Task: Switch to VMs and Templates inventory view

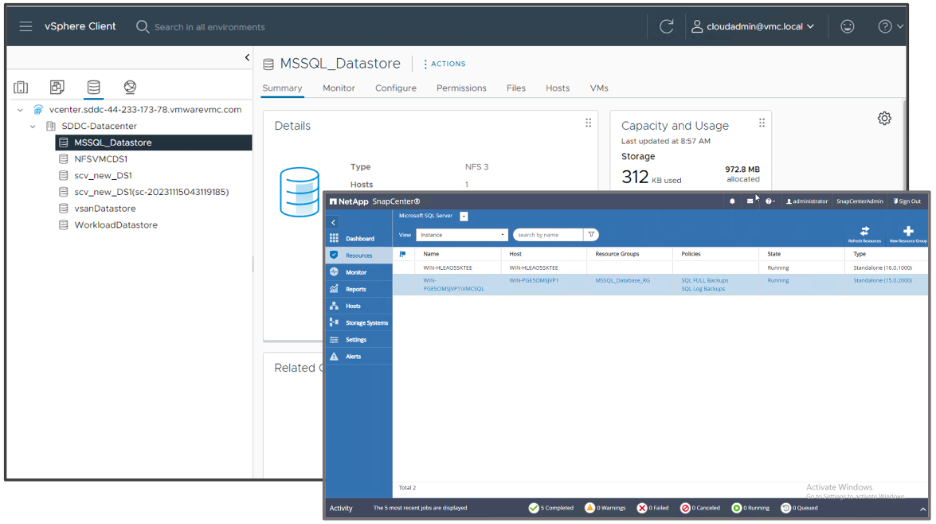Action: pyautogui.click(x=57, y=88)
